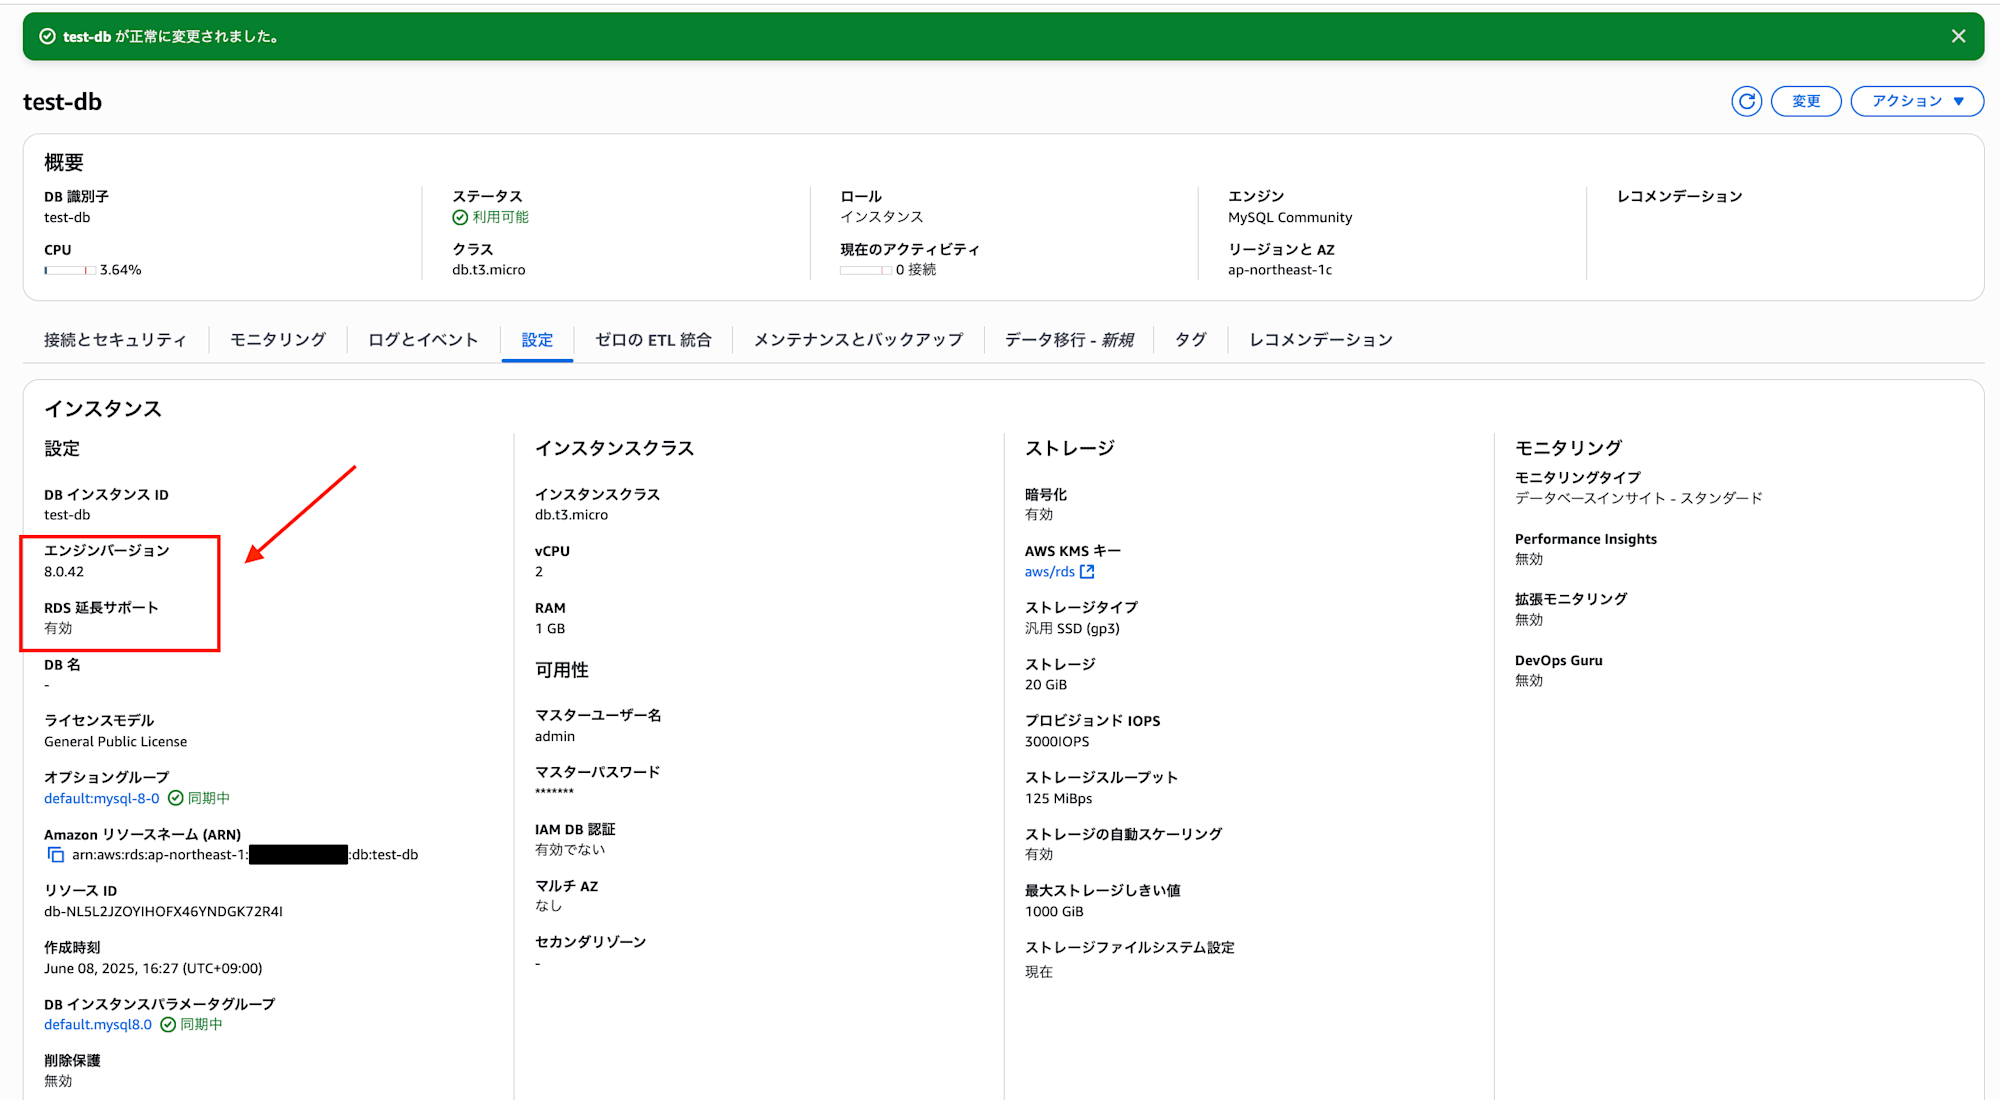Open external link icon beside aws/rds

click(x=1087, y=572)
